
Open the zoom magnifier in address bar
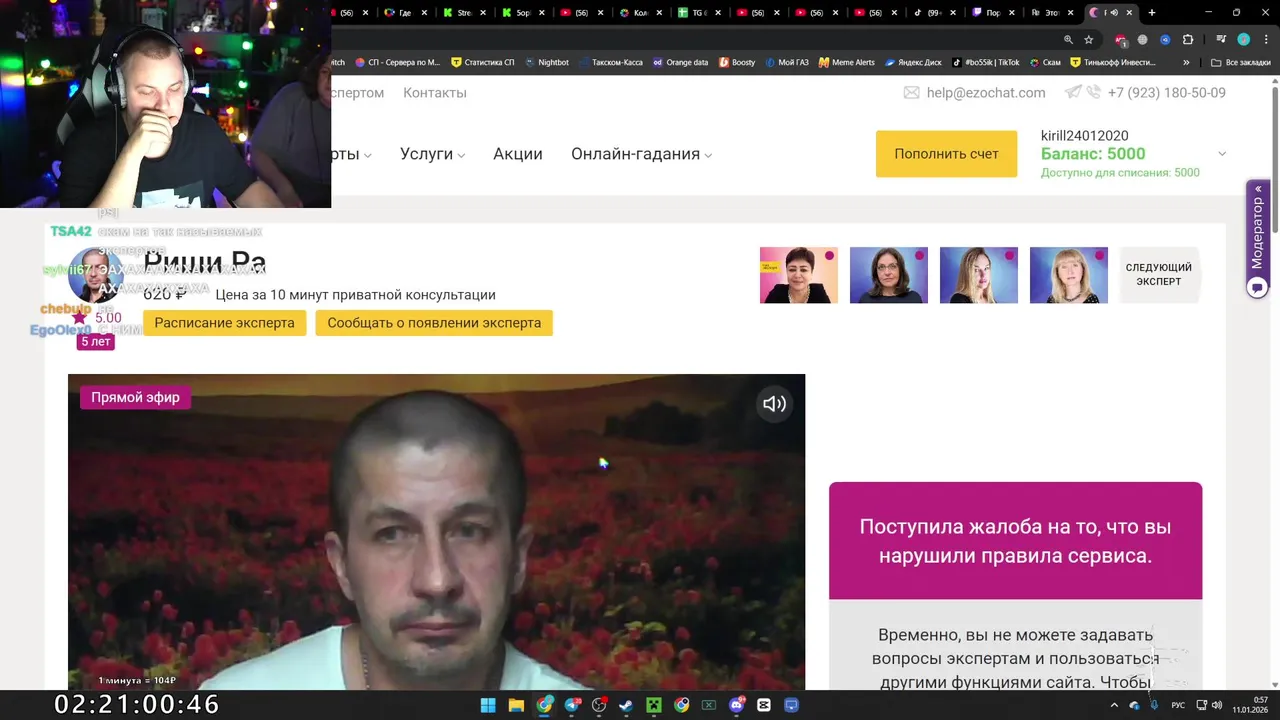point(1068,40)
